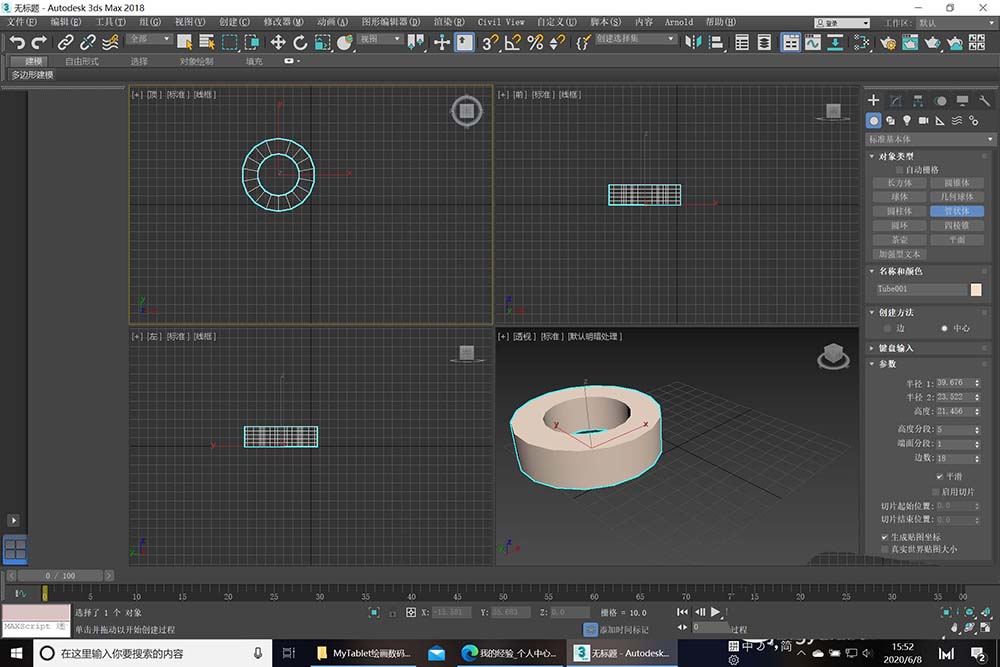
Task: Expand the 键盘输入 rollout
Action: 896,348
